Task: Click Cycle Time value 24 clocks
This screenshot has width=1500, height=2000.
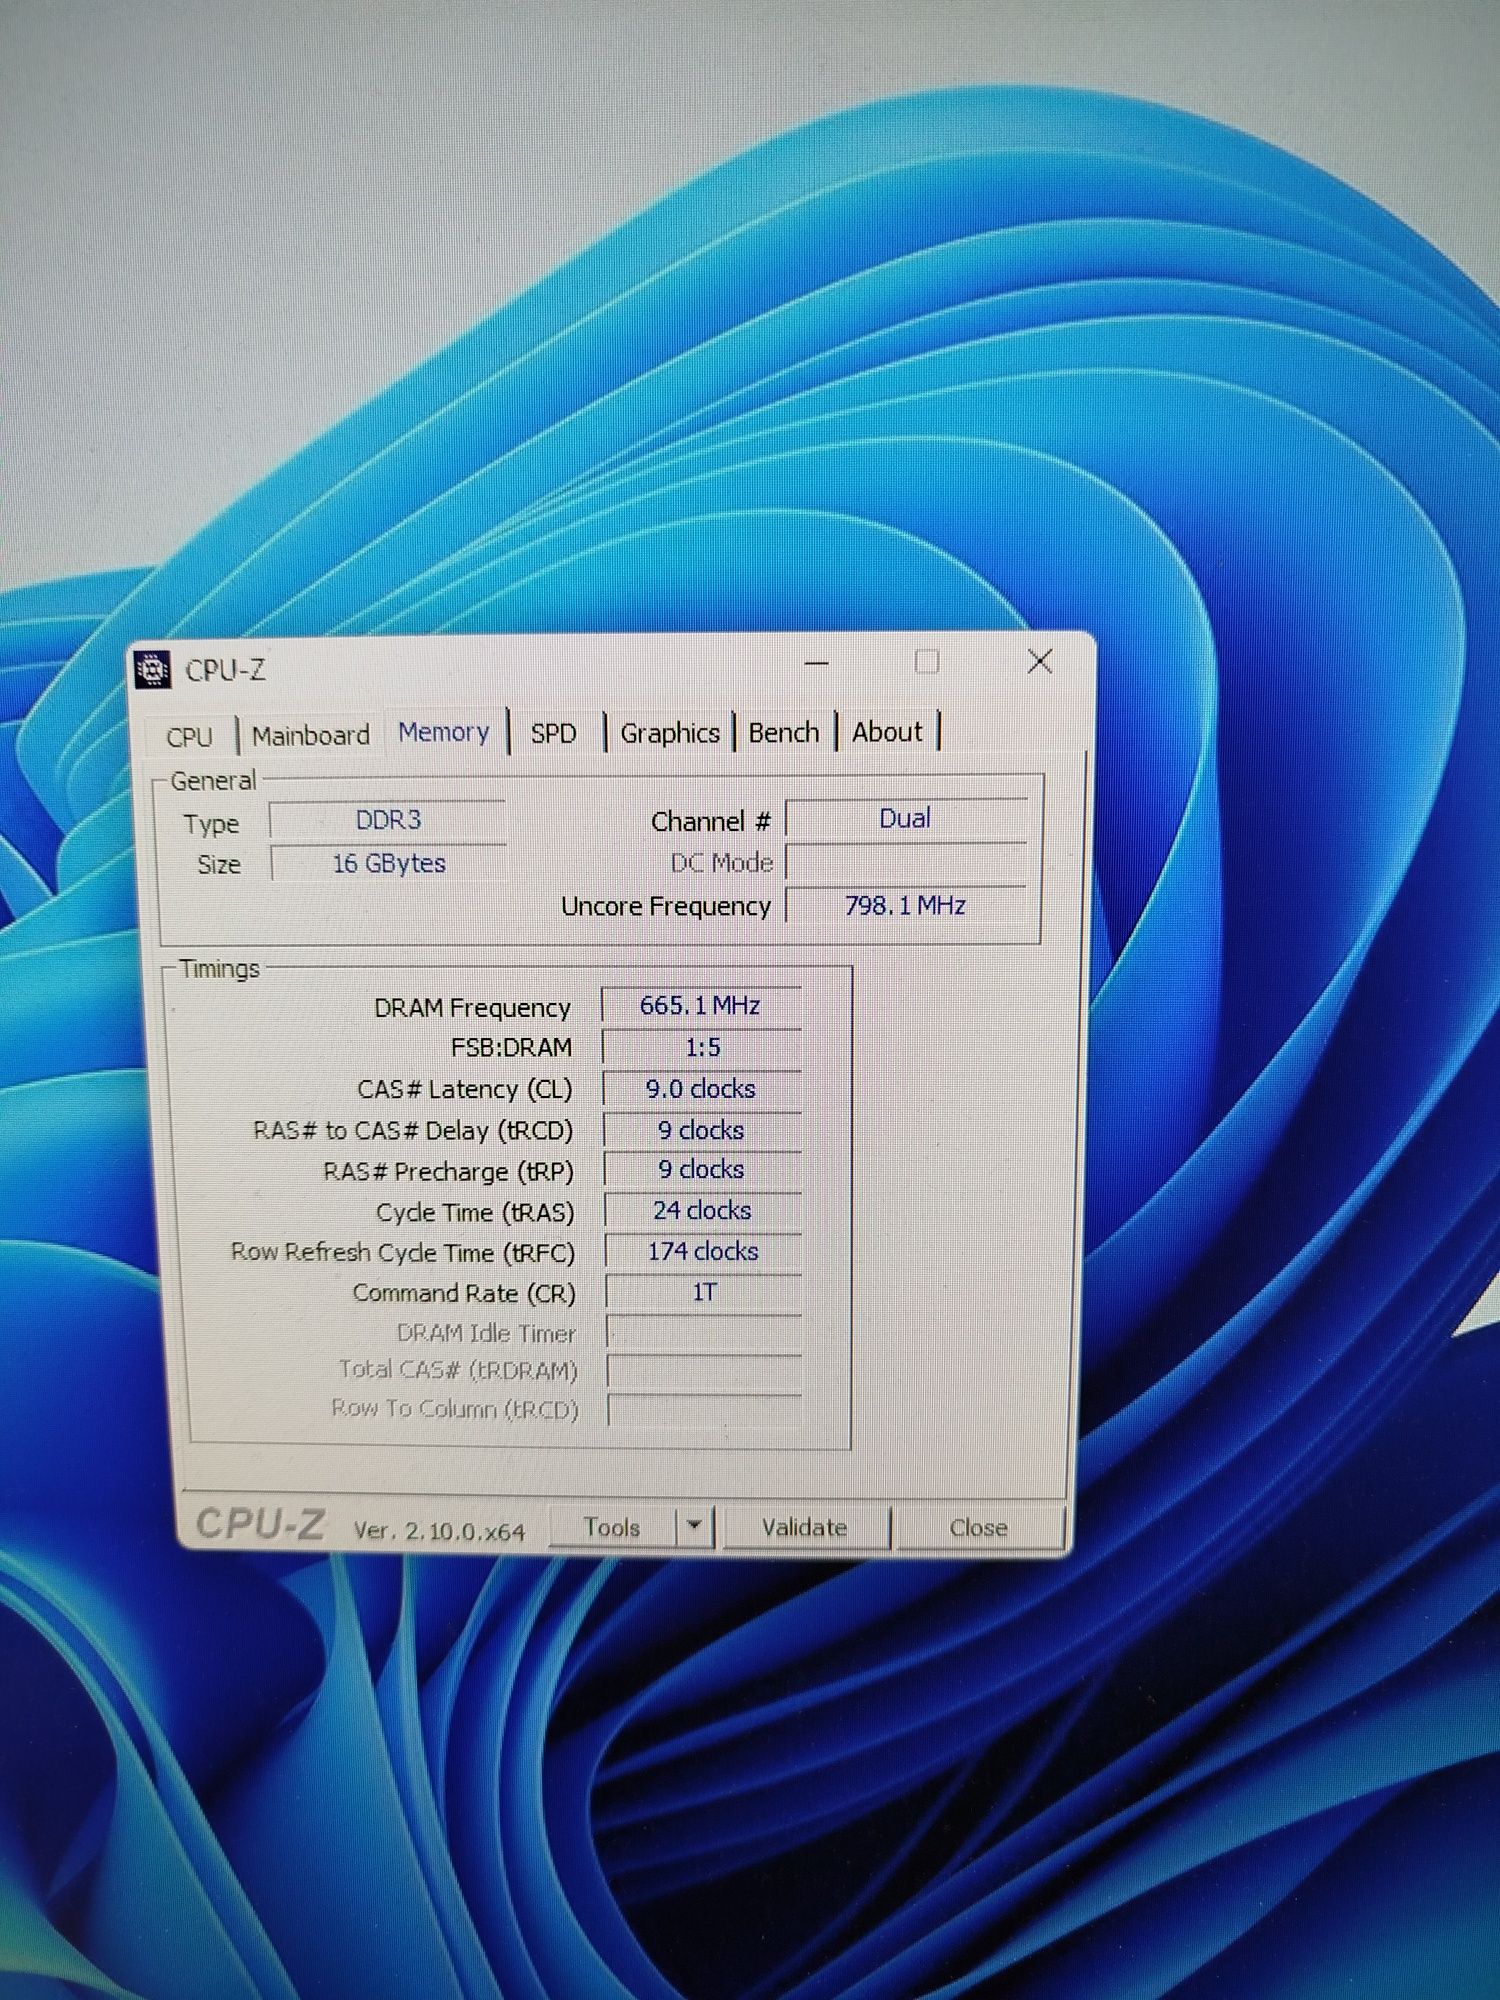Action: (x=703, y=1211)
